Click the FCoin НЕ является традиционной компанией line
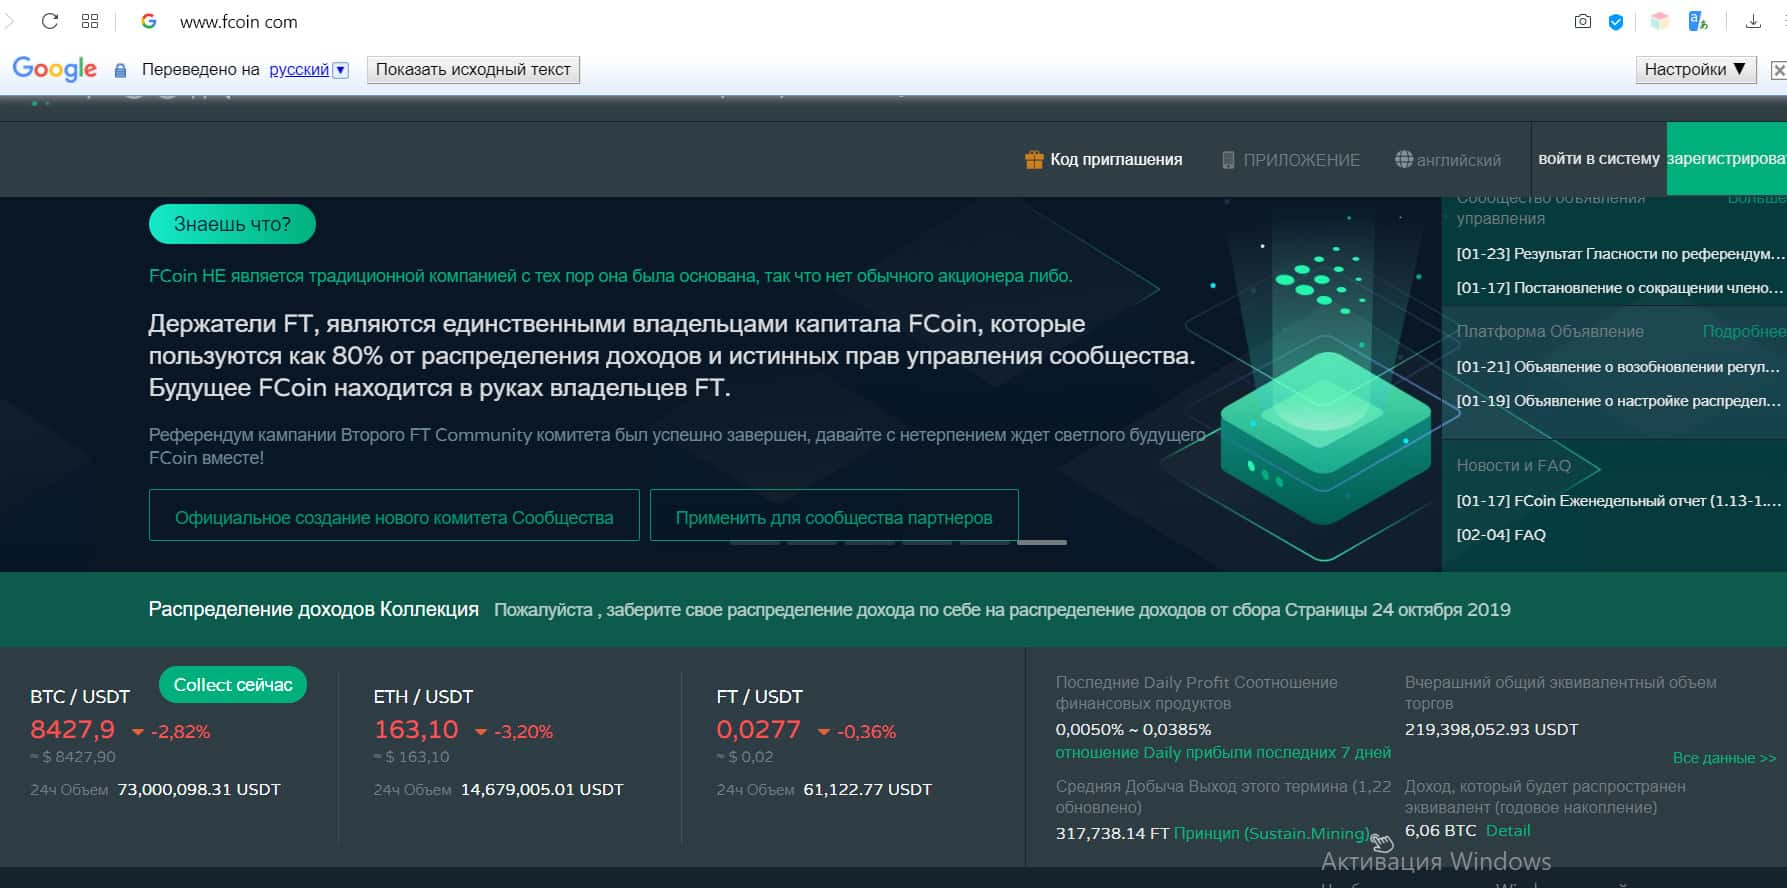1787x888 pixels. (610, 276)
